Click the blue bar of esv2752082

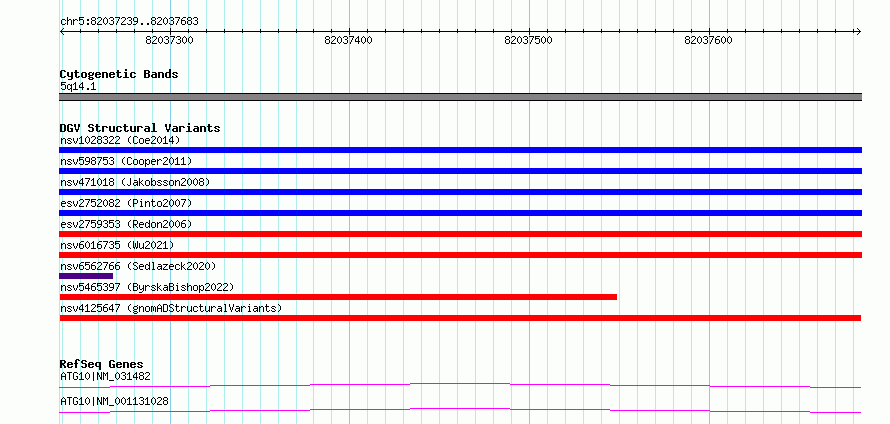pyautogui.click(x=460, y=213)
